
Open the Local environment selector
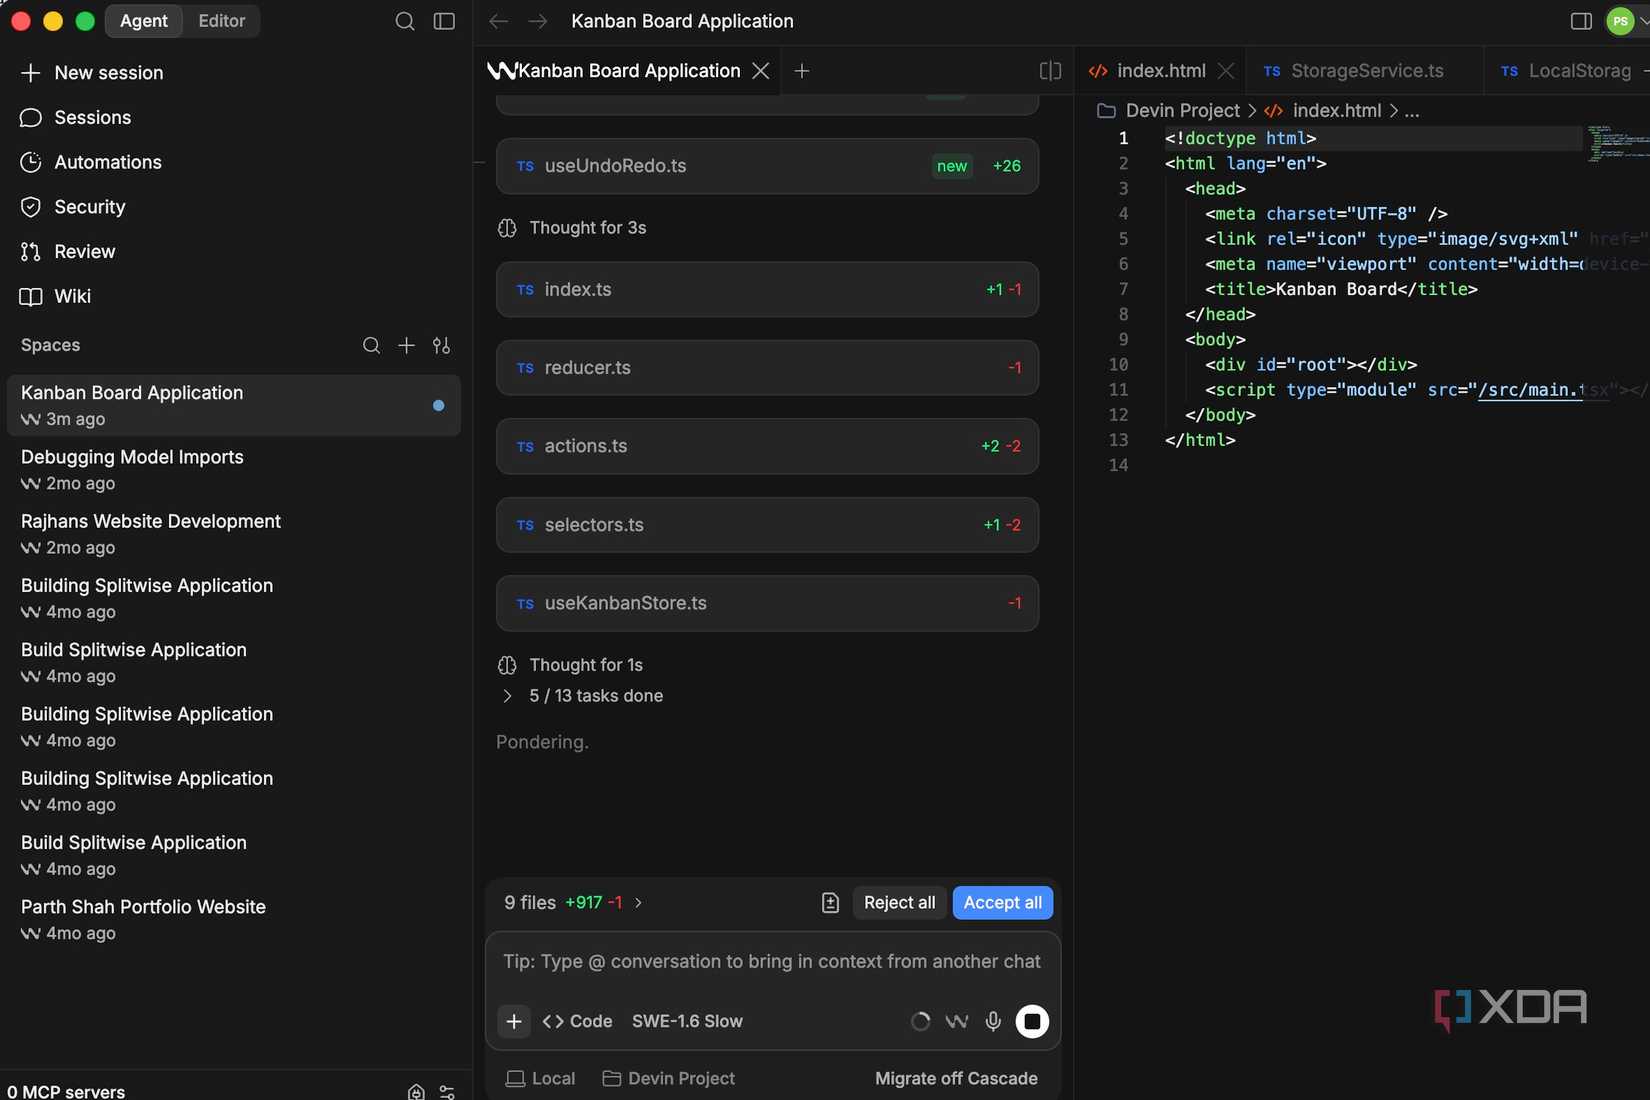point(541,1078)
